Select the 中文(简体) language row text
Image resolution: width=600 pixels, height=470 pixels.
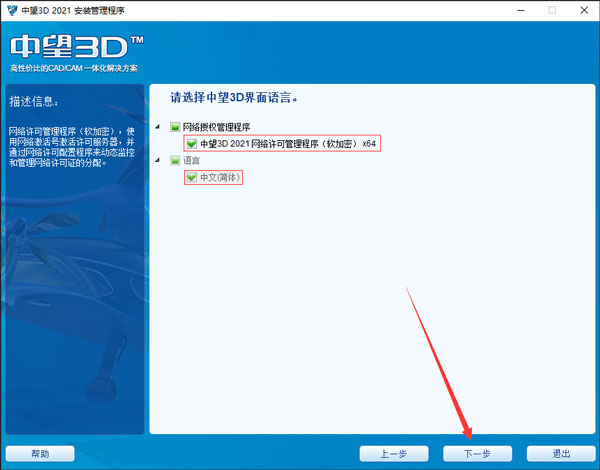(220, 177)
